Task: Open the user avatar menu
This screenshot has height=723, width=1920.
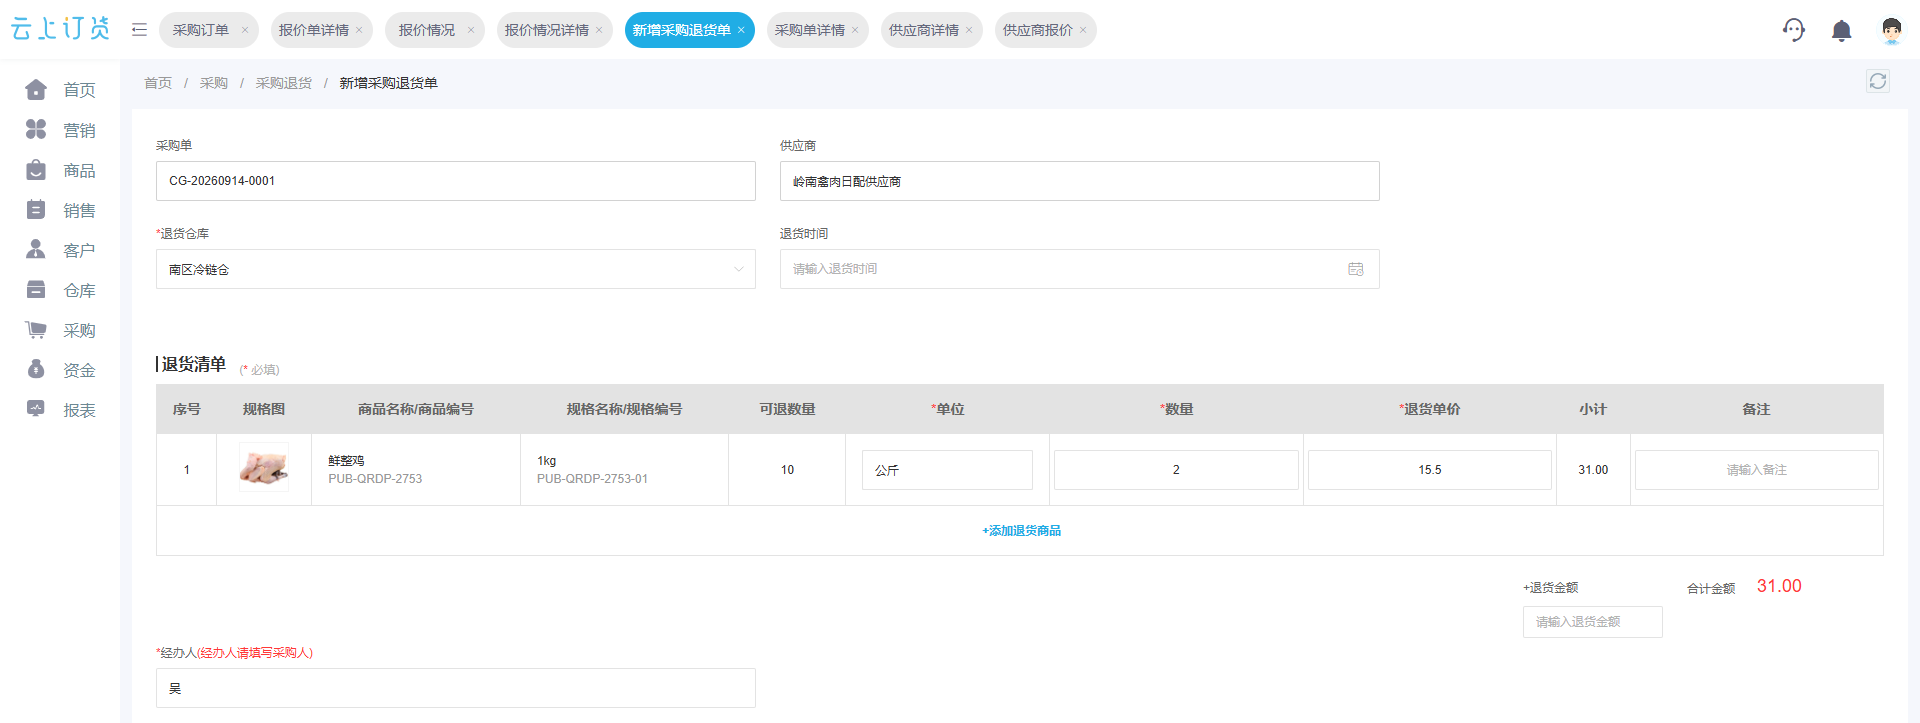Action: [1890, 30]
